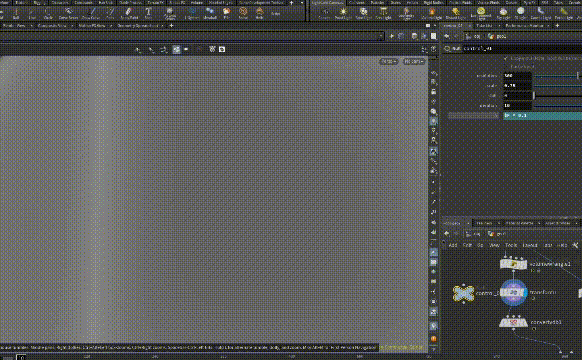Select the Spiral shelf tool

243,13
